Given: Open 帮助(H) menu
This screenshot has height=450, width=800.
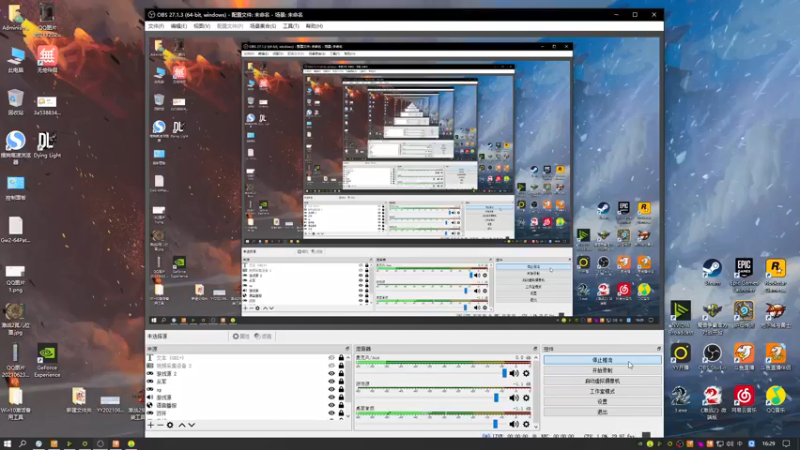Looking at the screenshot, I should [314, 26].
